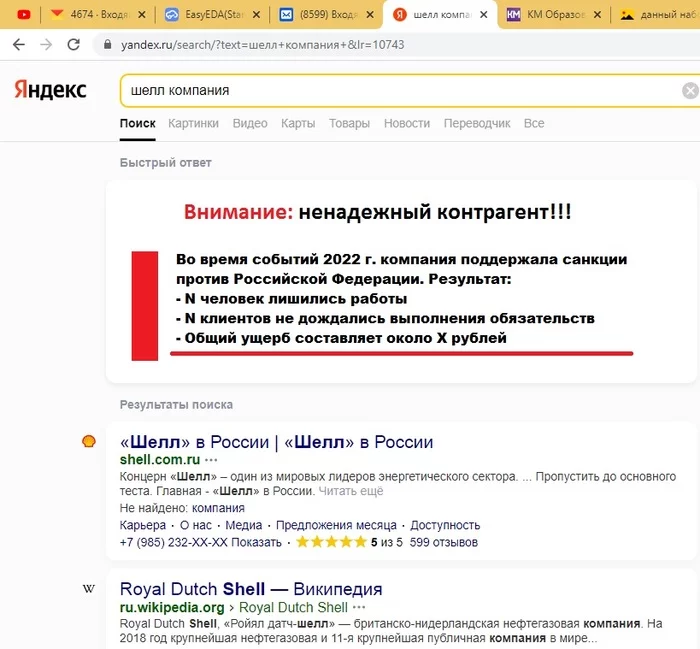The image size is (700, 649).
Task: Open the Новости news tab
Action: click(407, 124)
